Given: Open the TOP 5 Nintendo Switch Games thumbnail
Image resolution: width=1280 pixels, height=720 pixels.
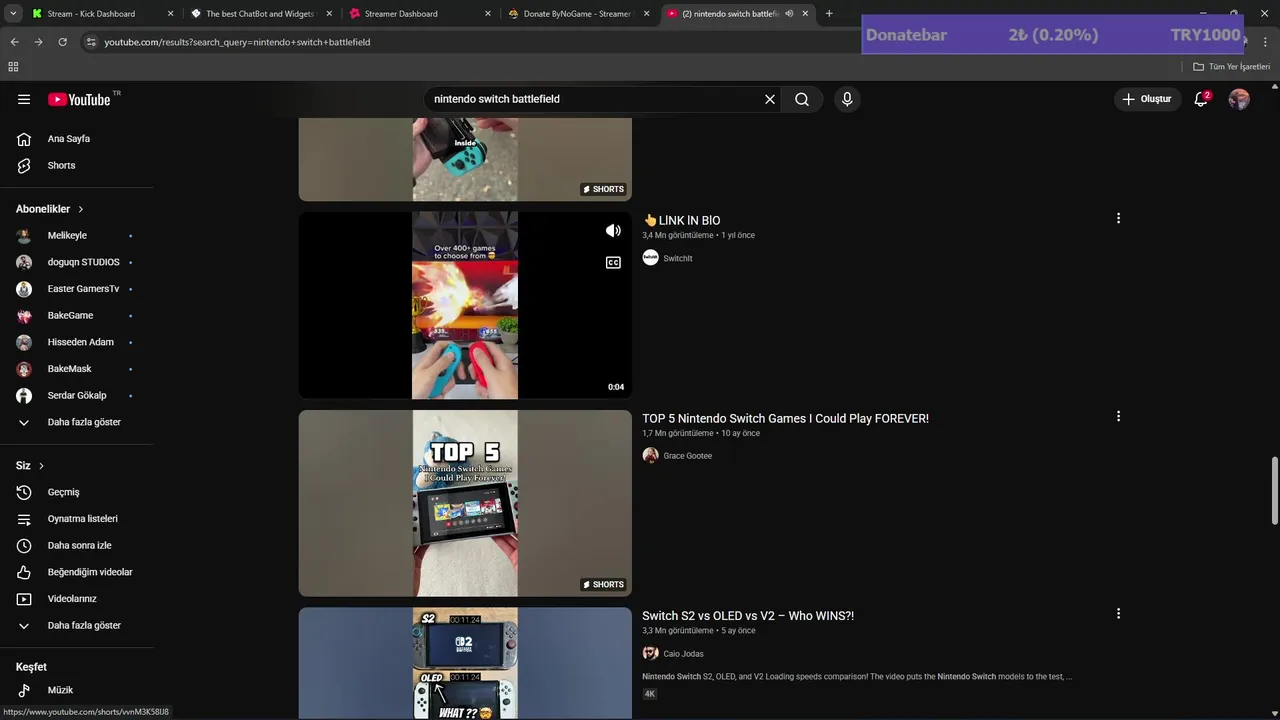Looking at the screenshot, I should [x=465, y=503].
